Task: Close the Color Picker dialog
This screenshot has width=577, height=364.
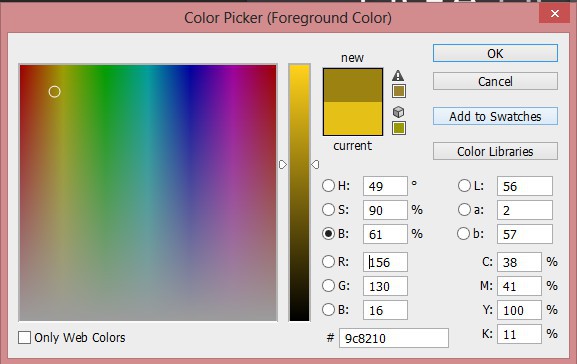Action: pos(555,14)
